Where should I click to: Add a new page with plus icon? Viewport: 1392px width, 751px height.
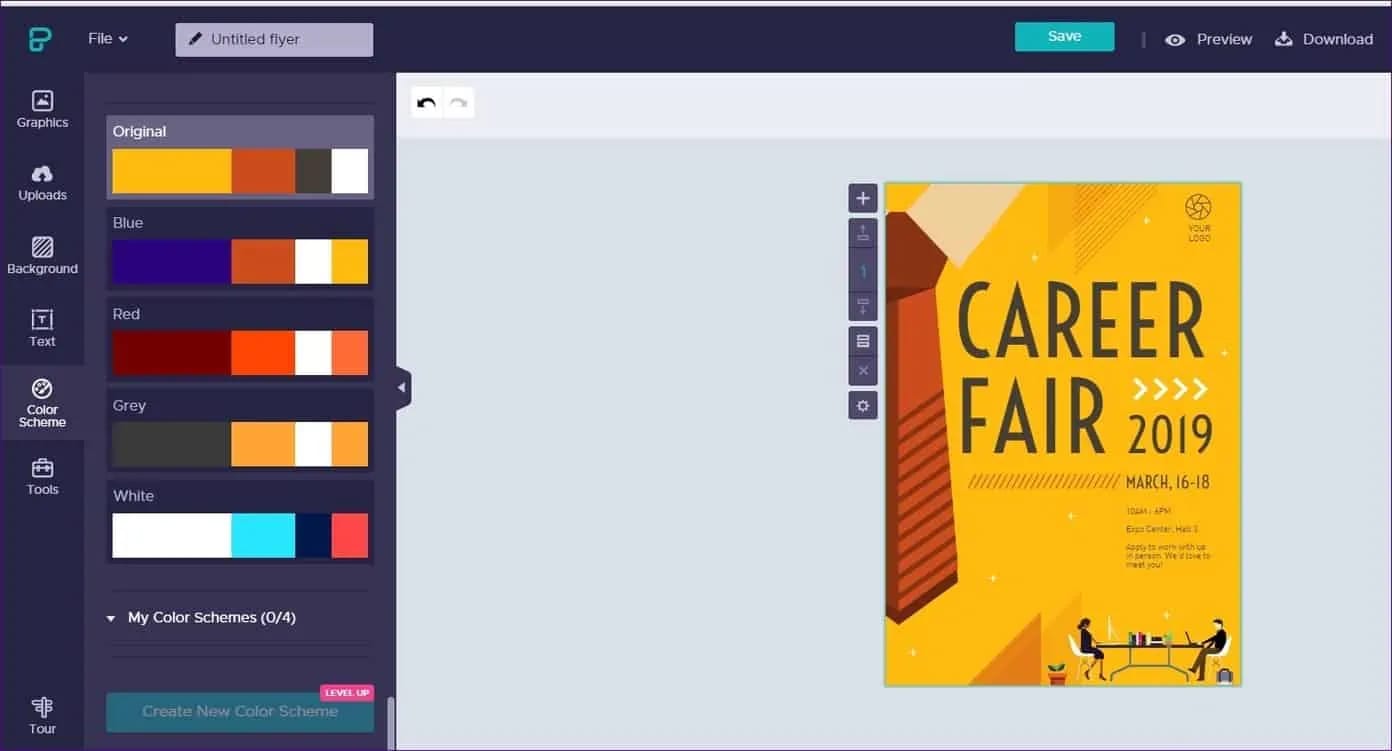click(x=863, y=198)
